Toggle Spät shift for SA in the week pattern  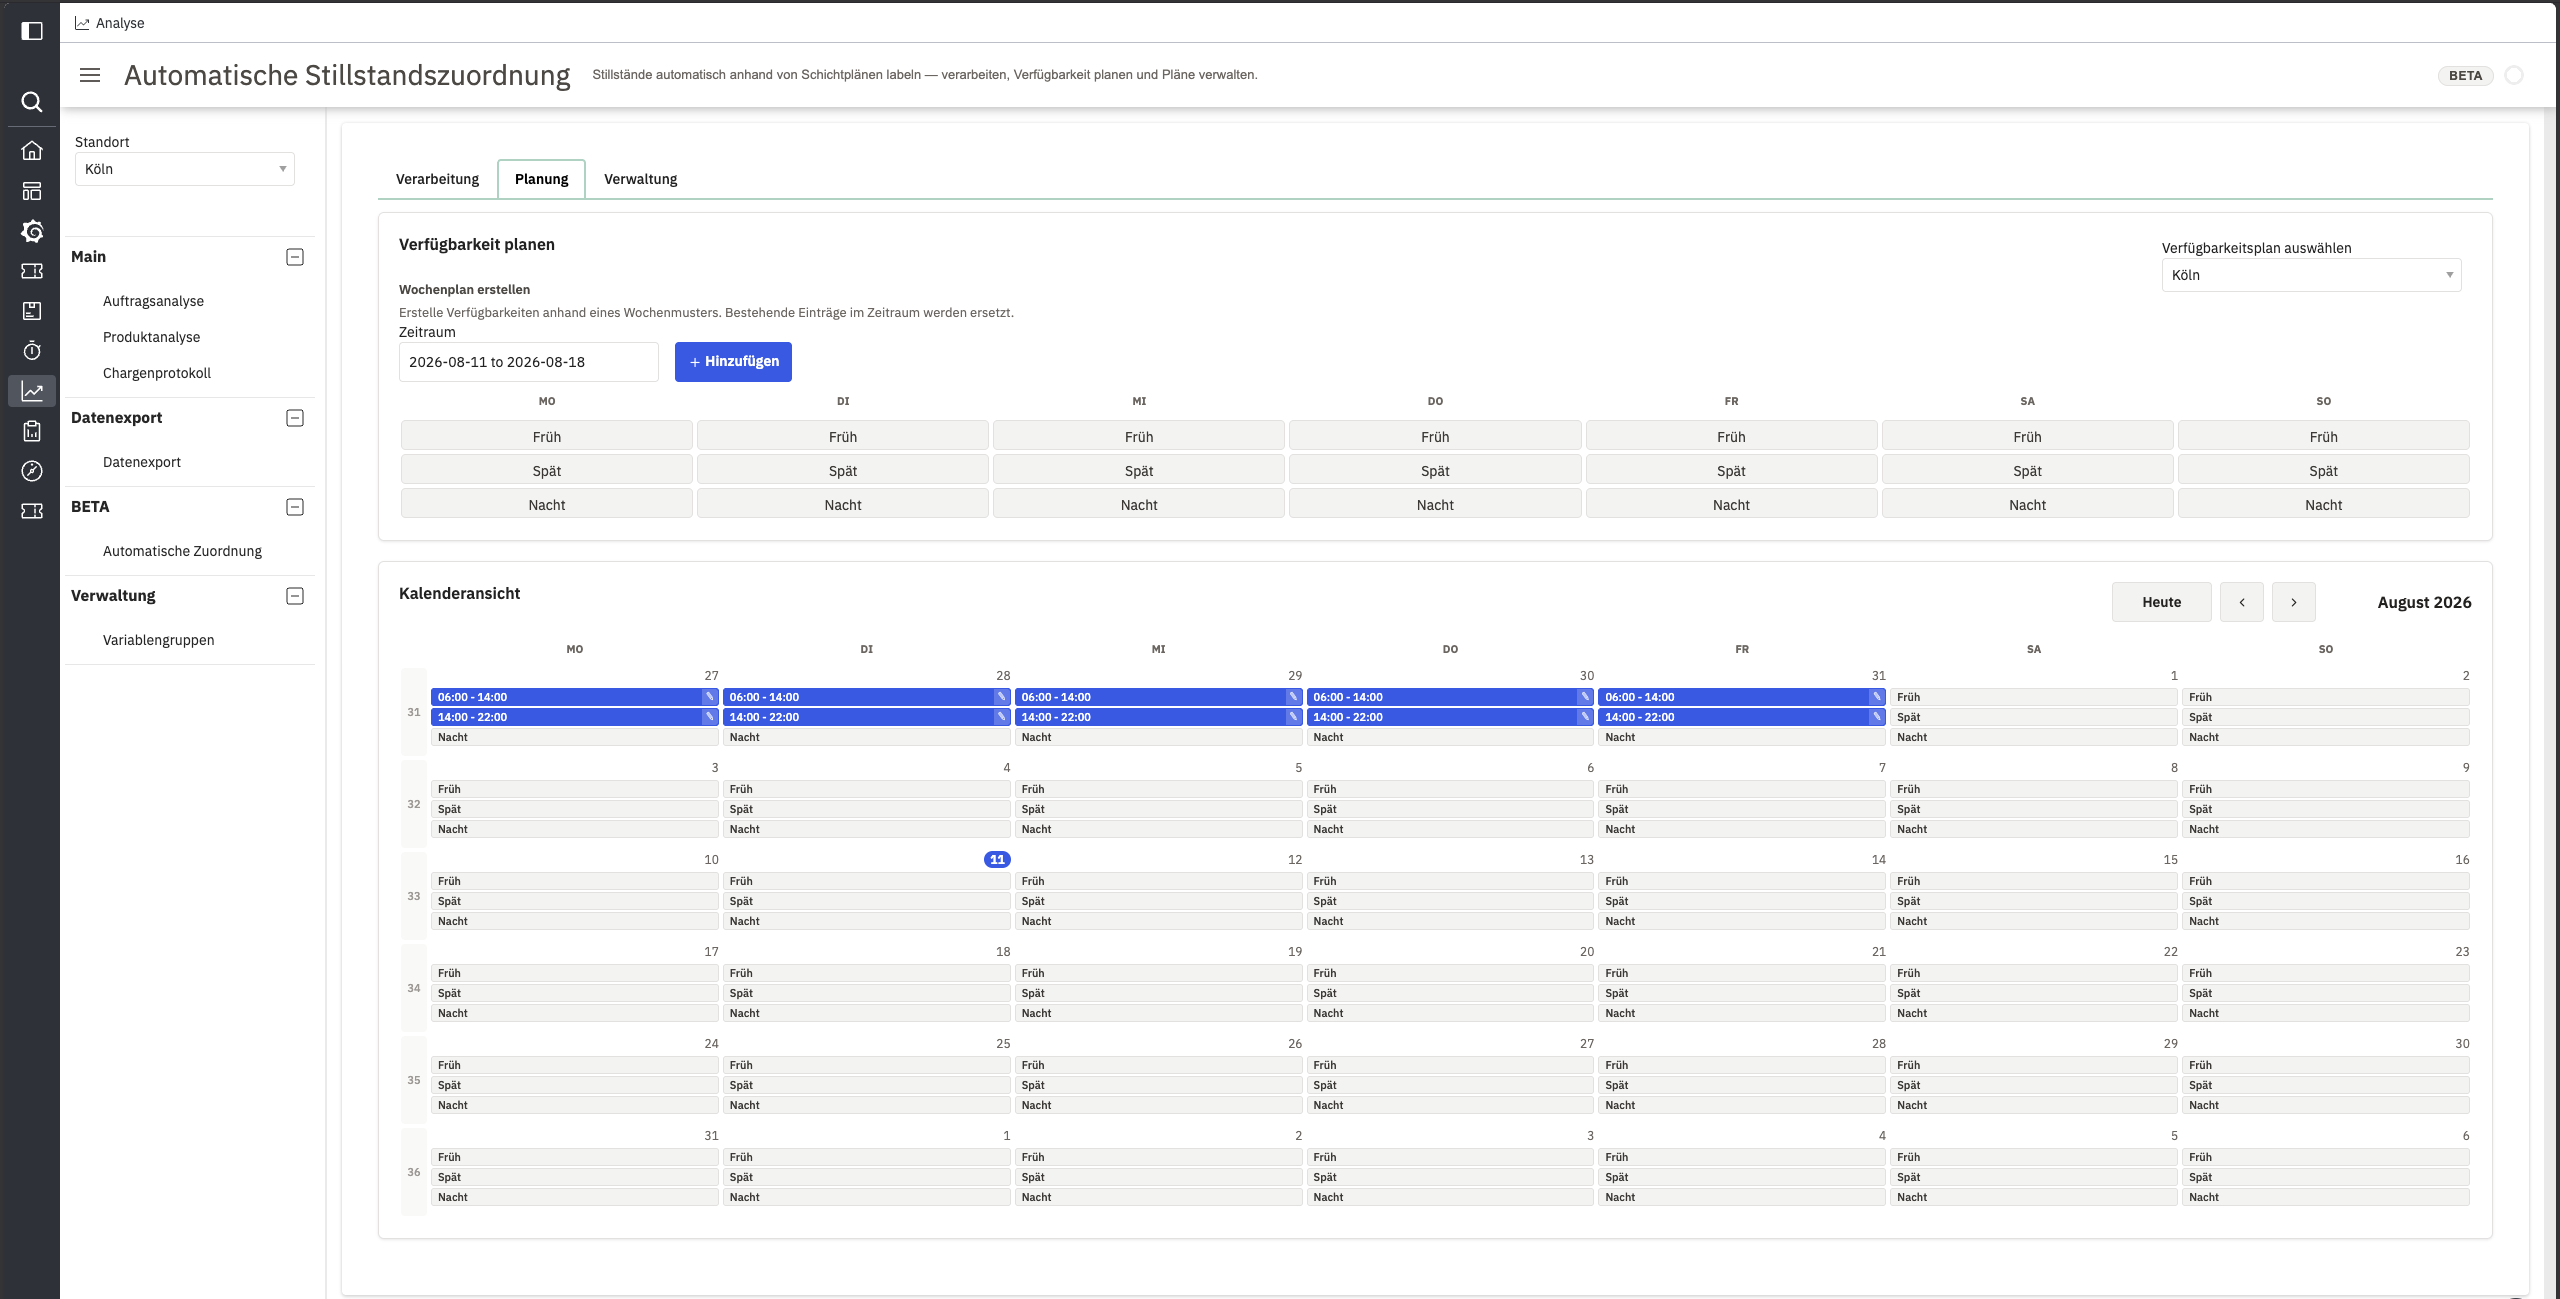[x=2027, y=471]
